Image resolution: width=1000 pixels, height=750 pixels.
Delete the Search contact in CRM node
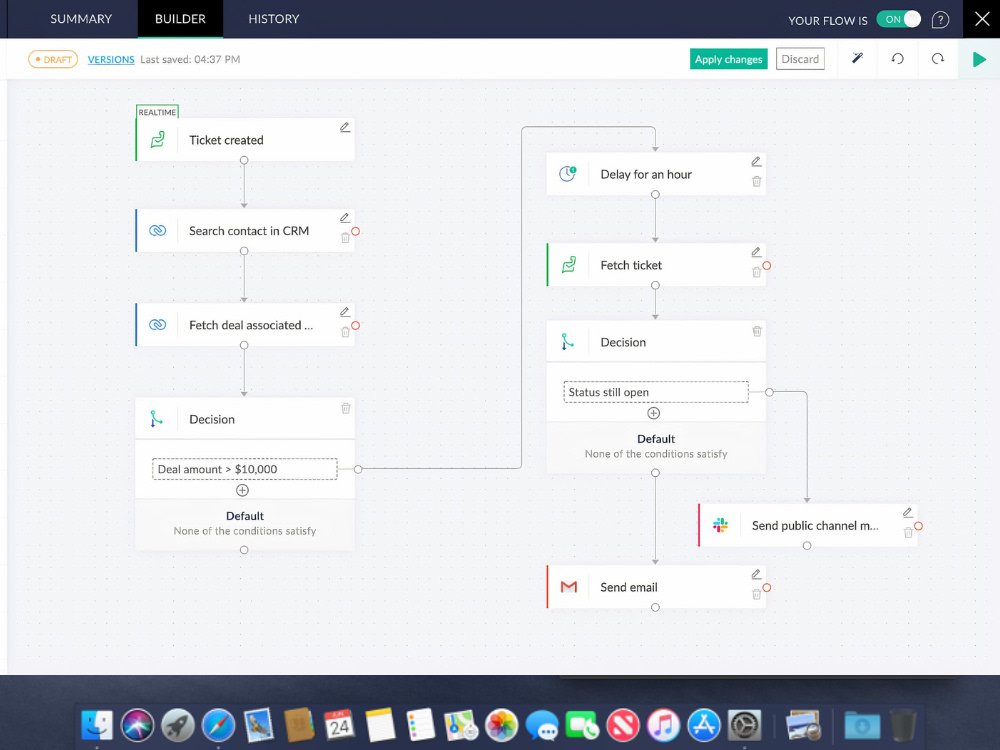[x=345, y=238]
